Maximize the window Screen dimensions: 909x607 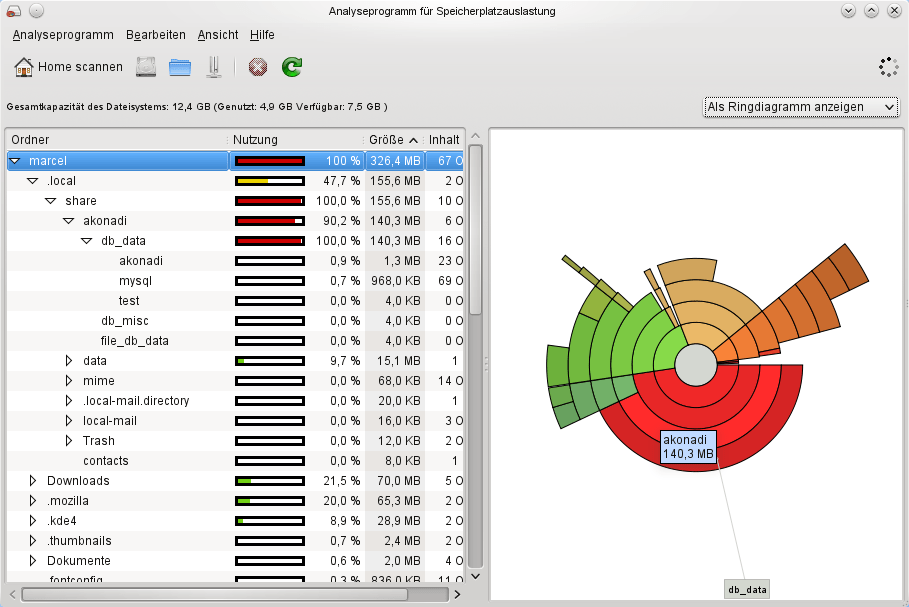point(871,11)
